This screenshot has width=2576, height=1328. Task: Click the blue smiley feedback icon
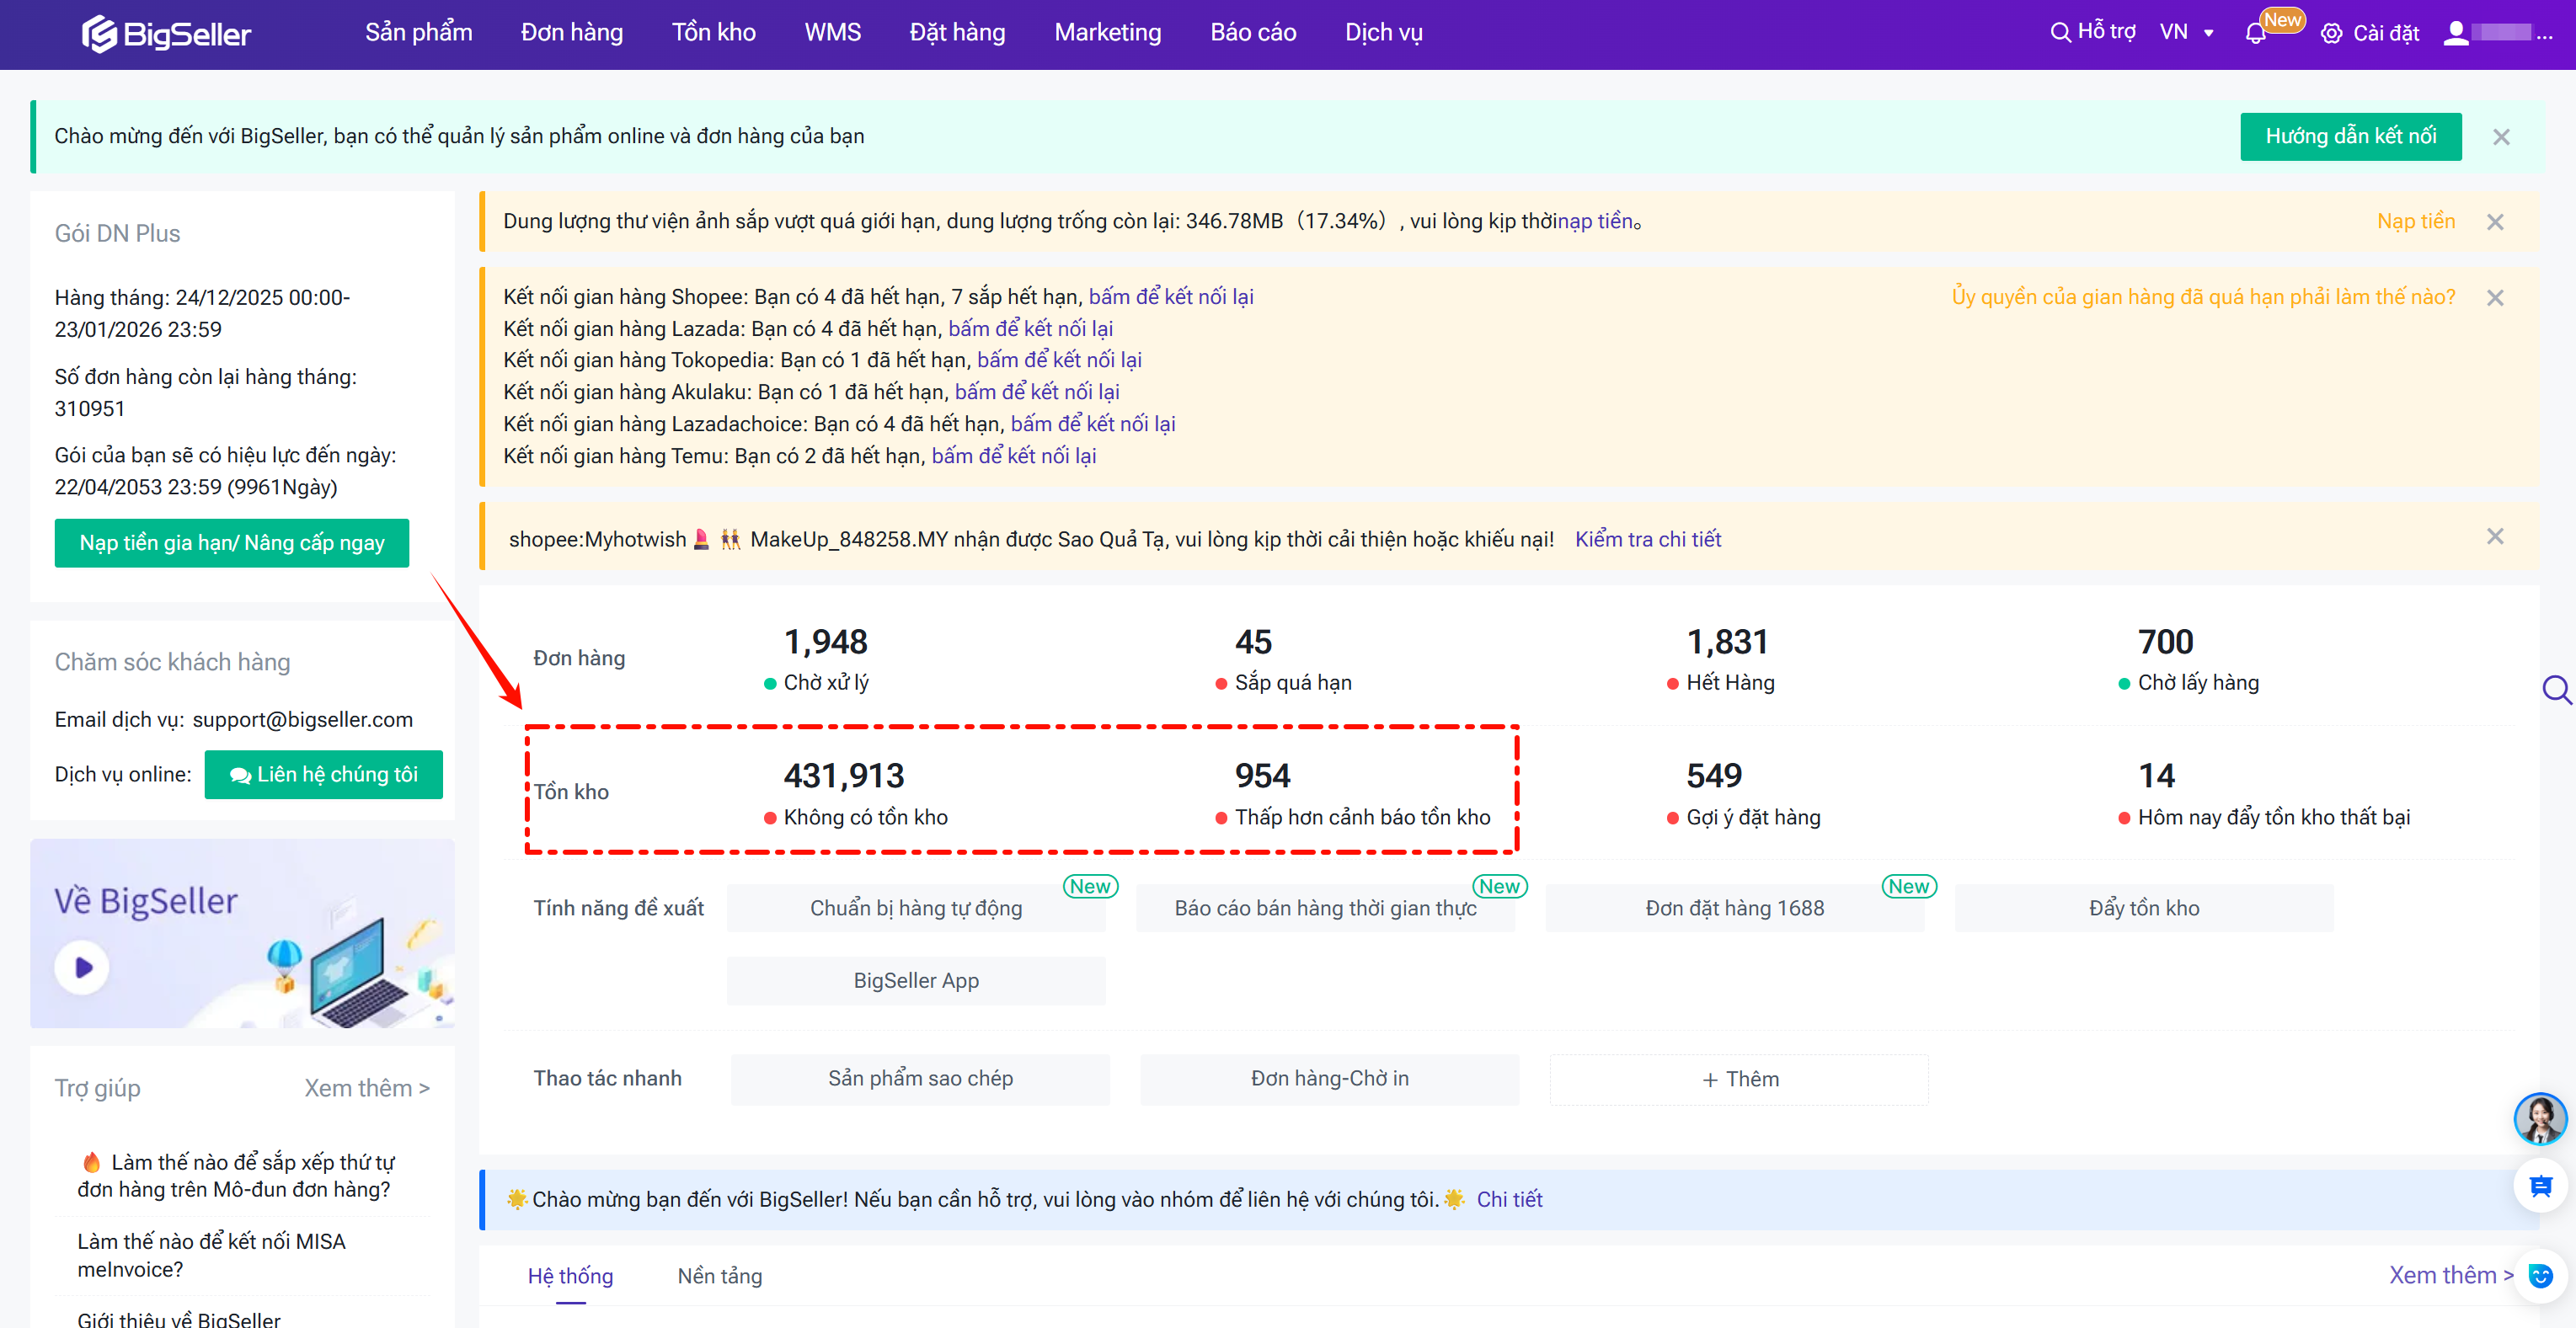pyautogui.click(x=2541, y=1277)
